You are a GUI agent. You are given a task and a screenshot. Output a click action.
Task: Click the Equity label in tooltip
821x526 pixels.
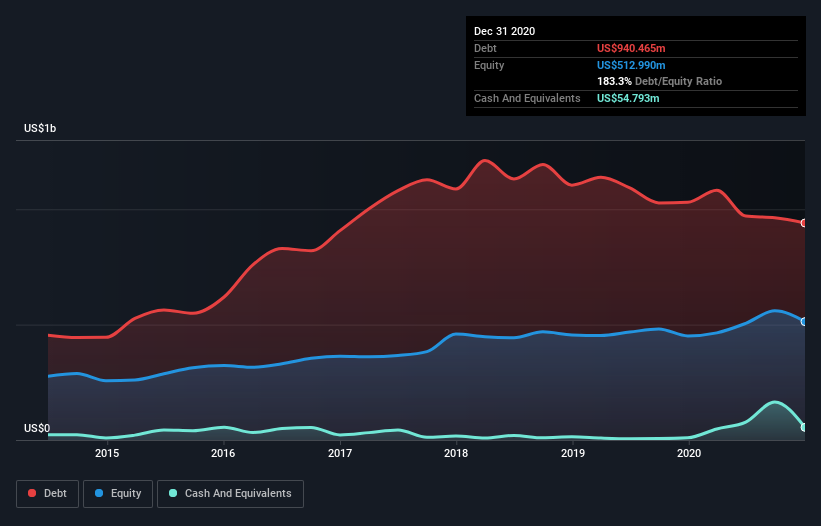489,65
